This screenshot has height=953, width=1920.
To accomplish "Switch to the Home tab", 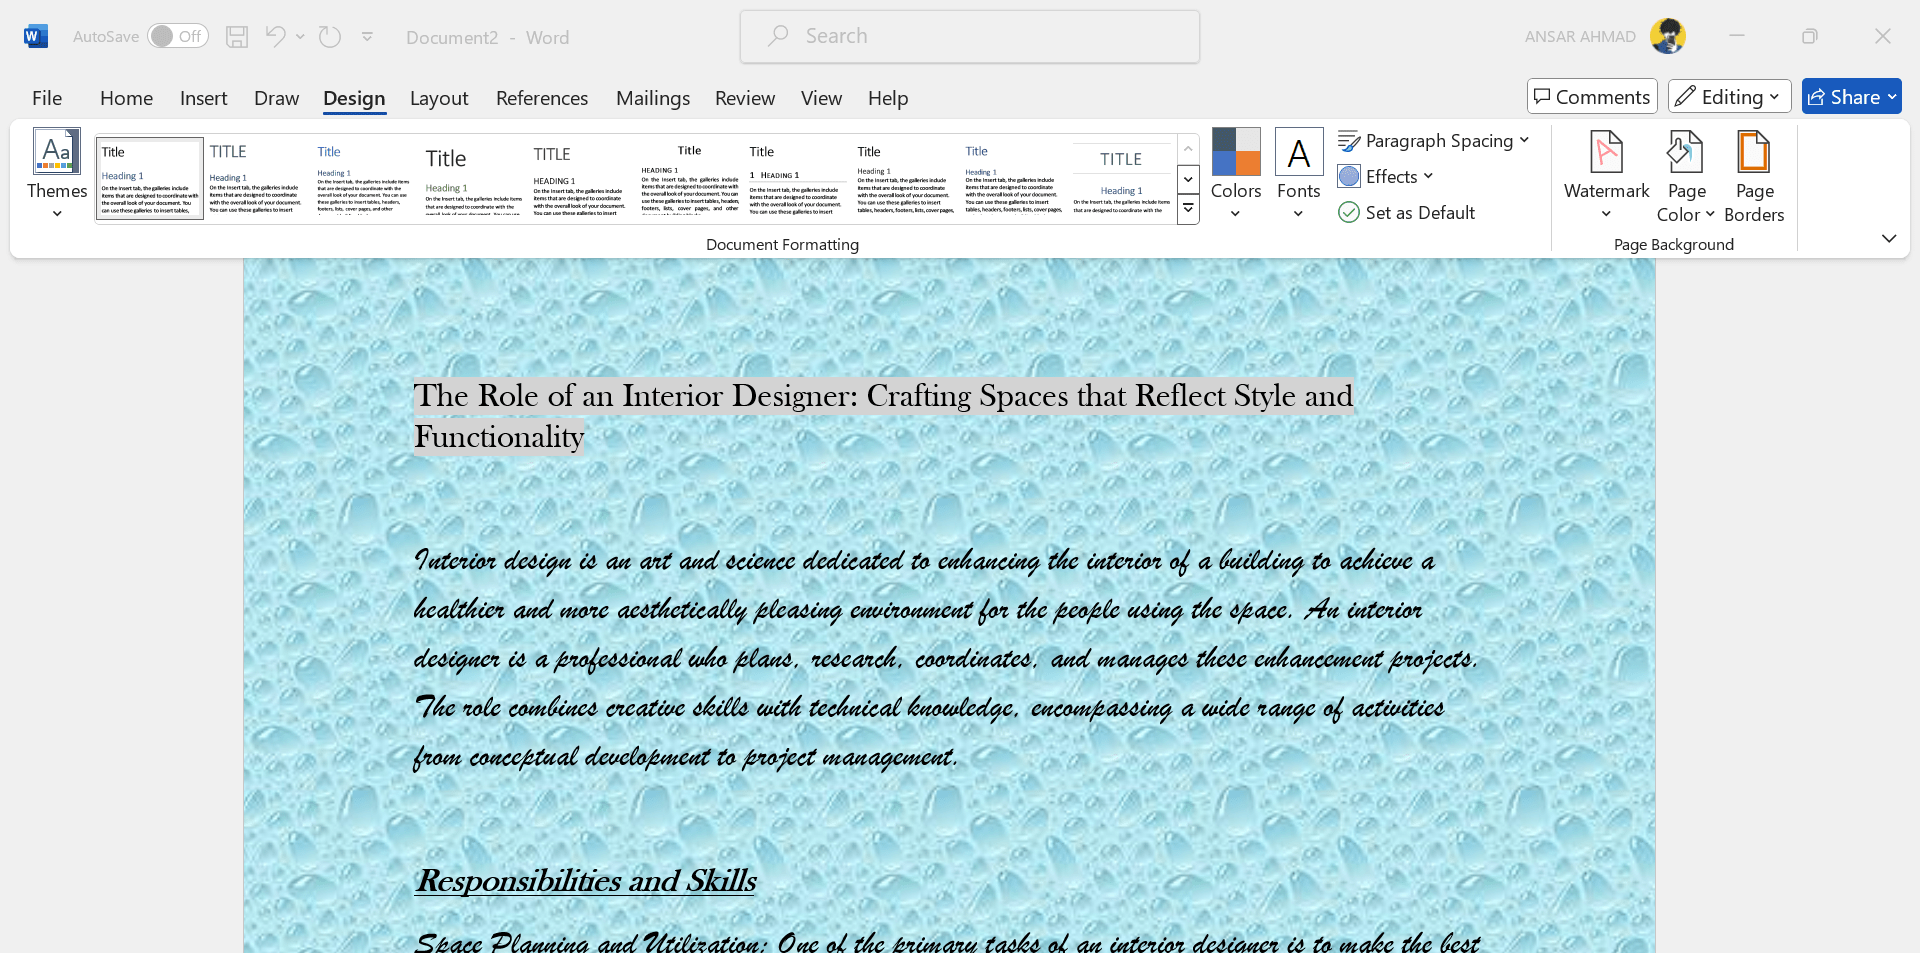I will point(126,98).
